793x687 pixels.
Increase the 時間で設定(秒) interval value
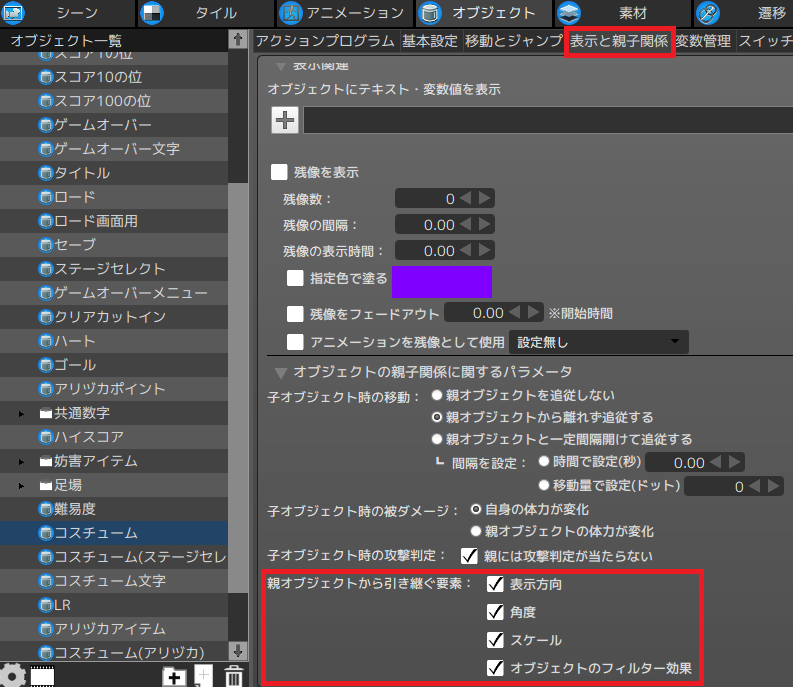pyautogui.click(x=735, y=462)
